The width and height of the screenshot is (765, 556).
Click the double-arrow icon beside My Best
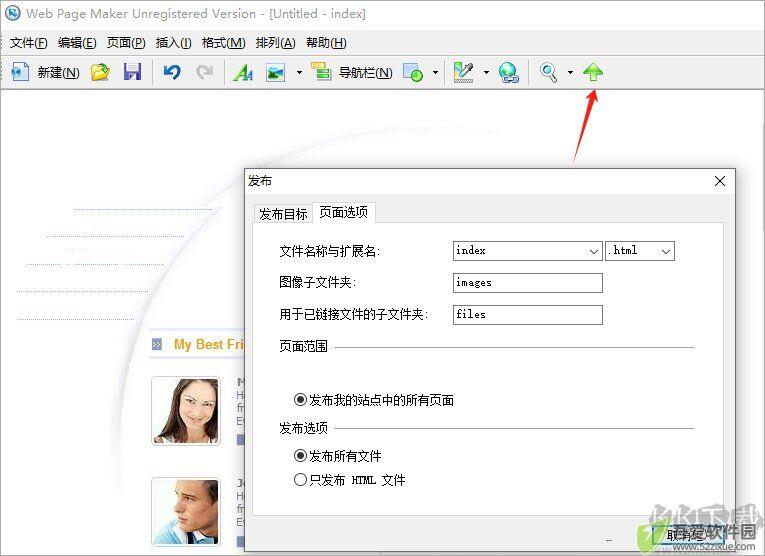[157, 344]
